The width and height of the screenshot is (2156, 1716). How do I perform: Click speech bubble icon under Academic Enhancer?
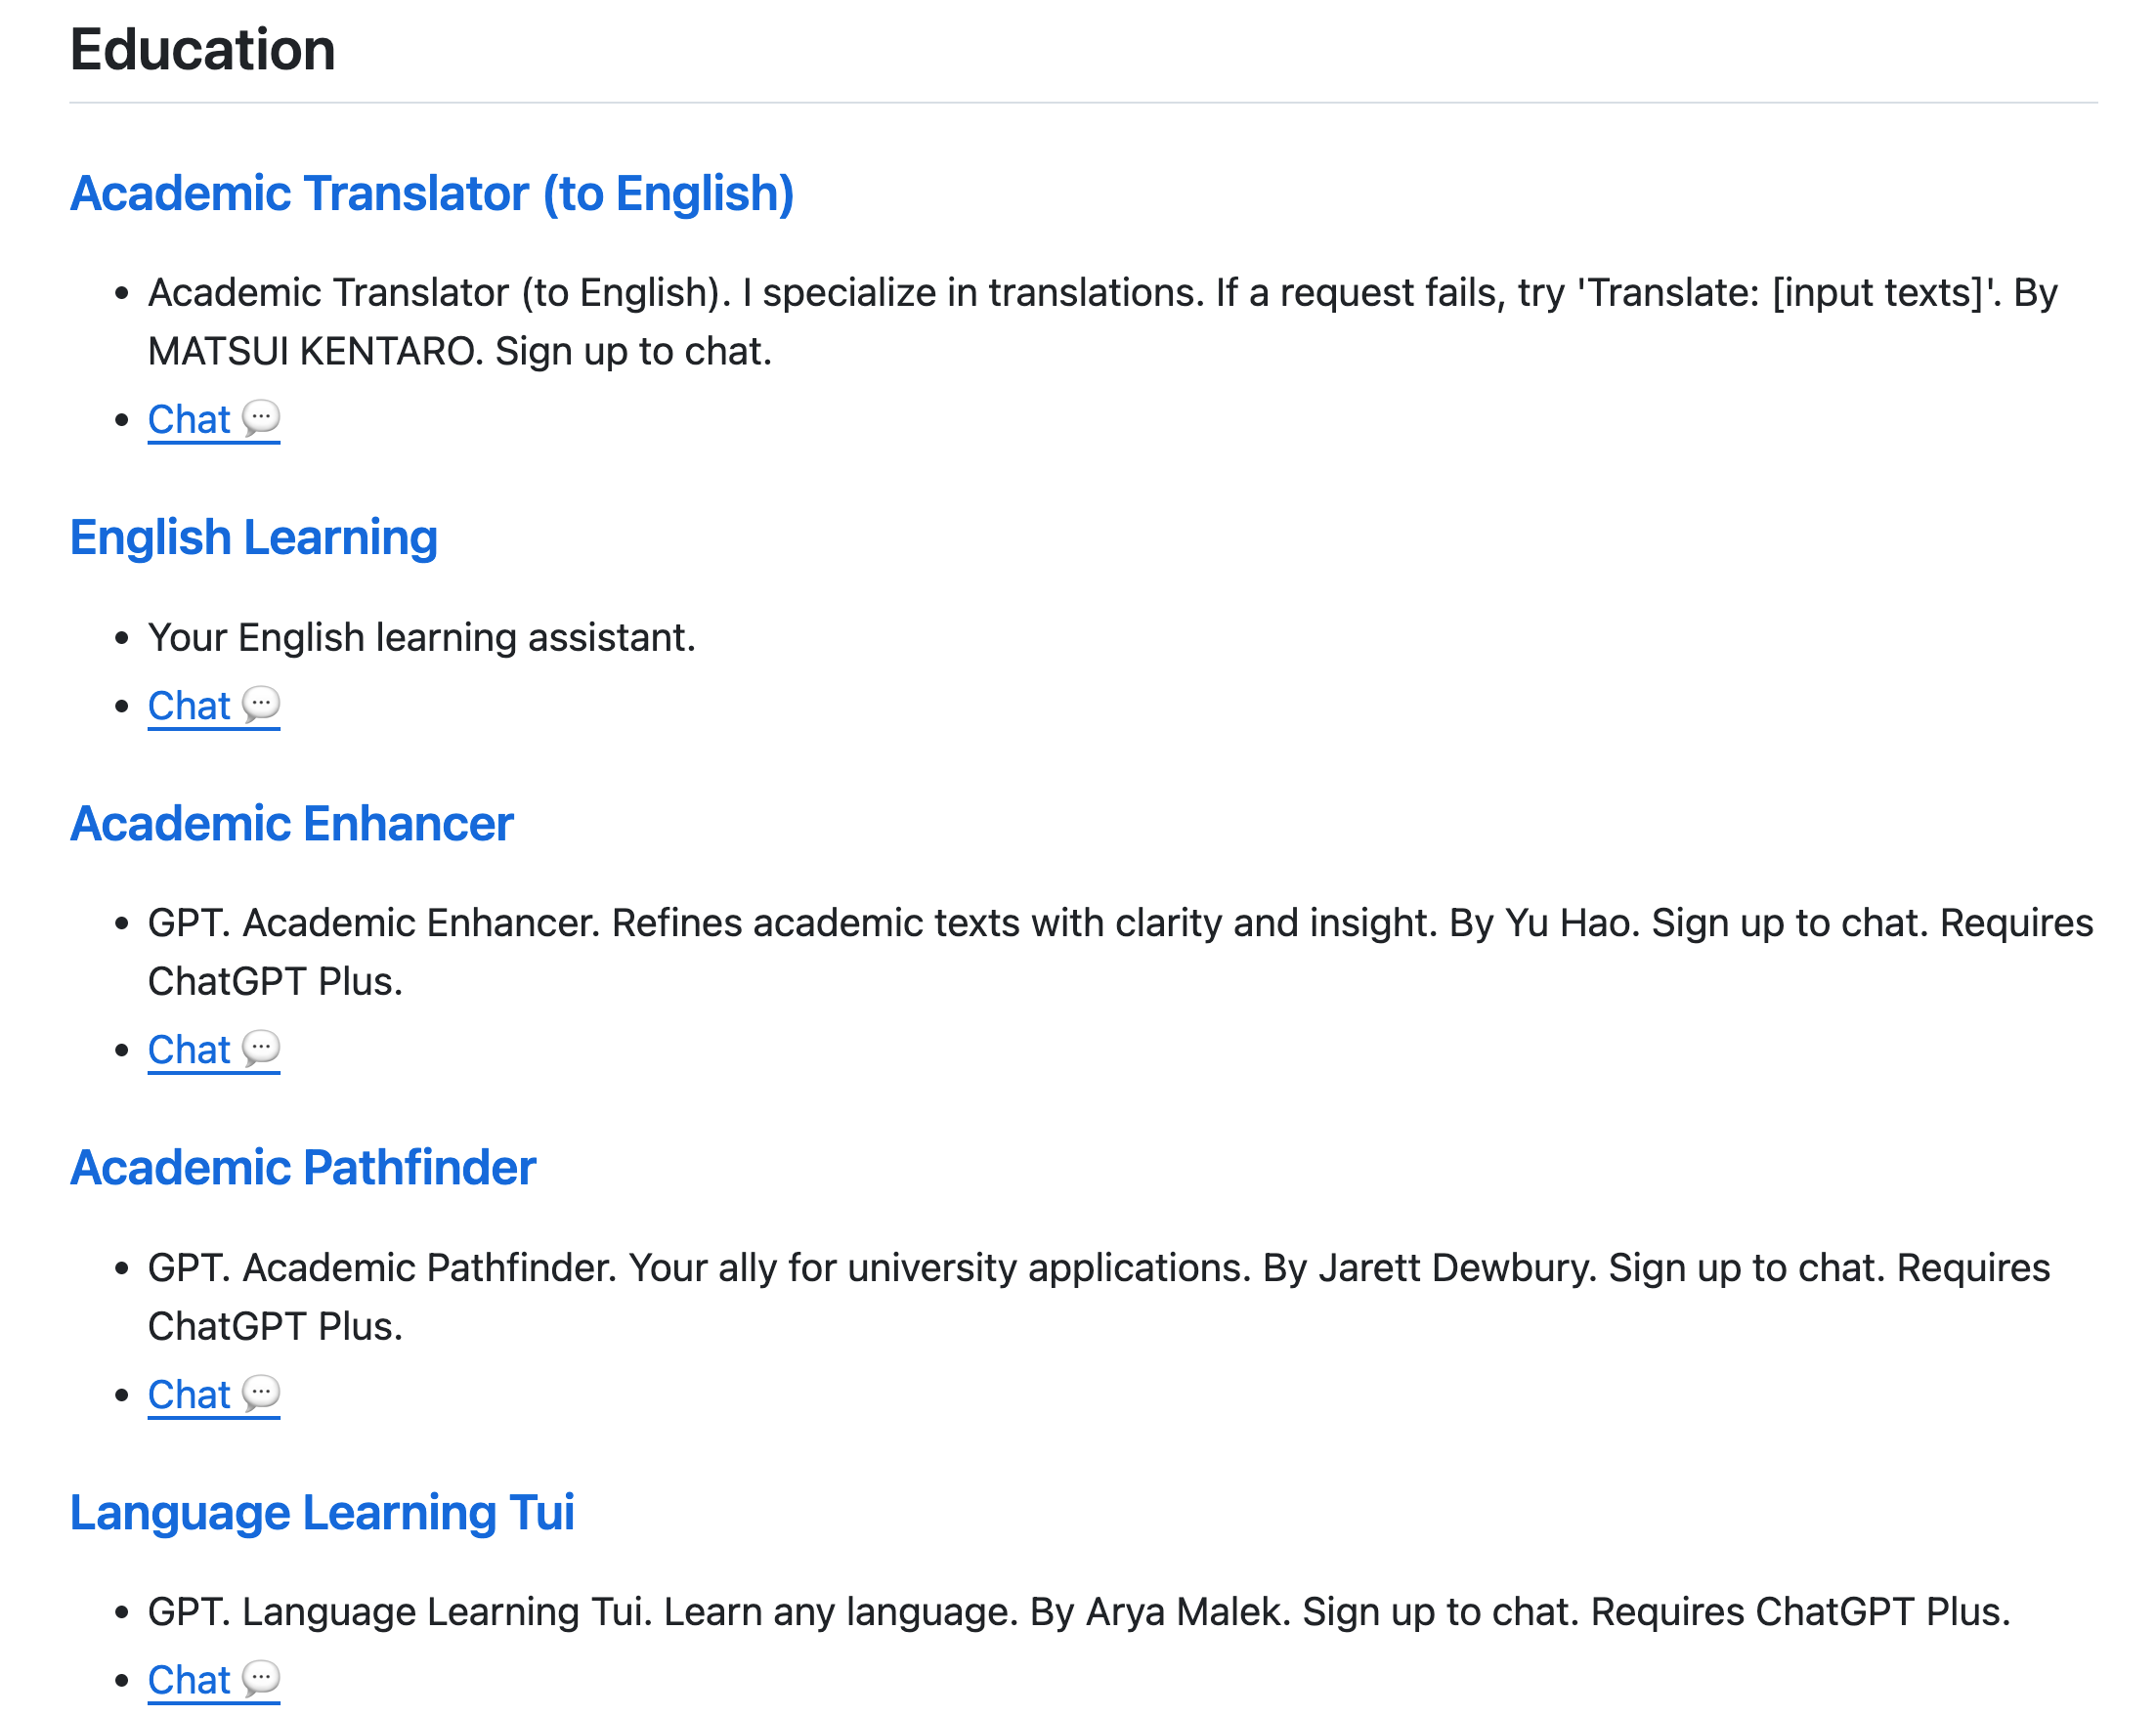261,1049
